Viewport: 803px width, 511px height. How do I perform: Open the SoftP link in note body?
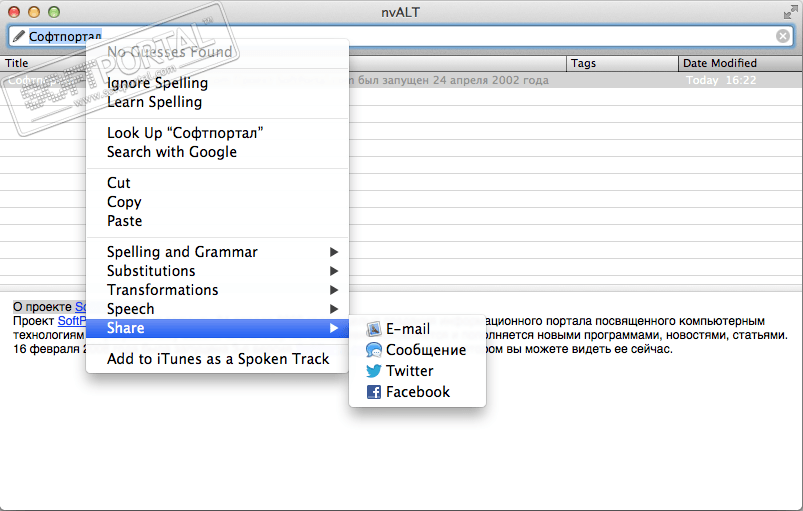point(72,321)
